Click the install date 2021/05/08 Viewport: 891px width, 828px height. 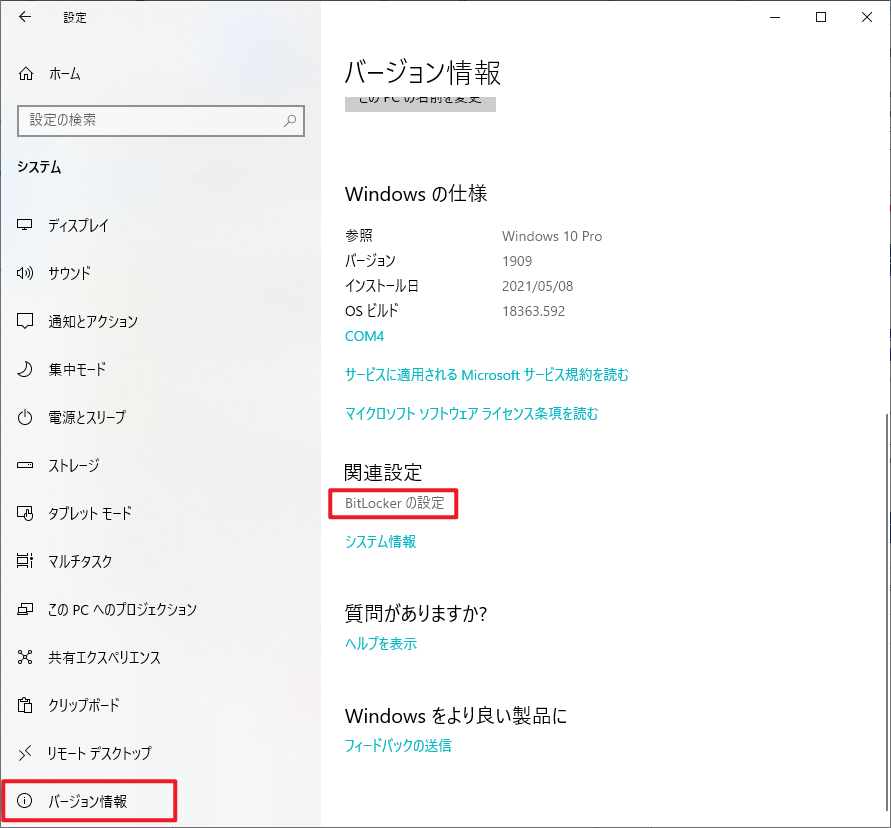pos(538,286)
